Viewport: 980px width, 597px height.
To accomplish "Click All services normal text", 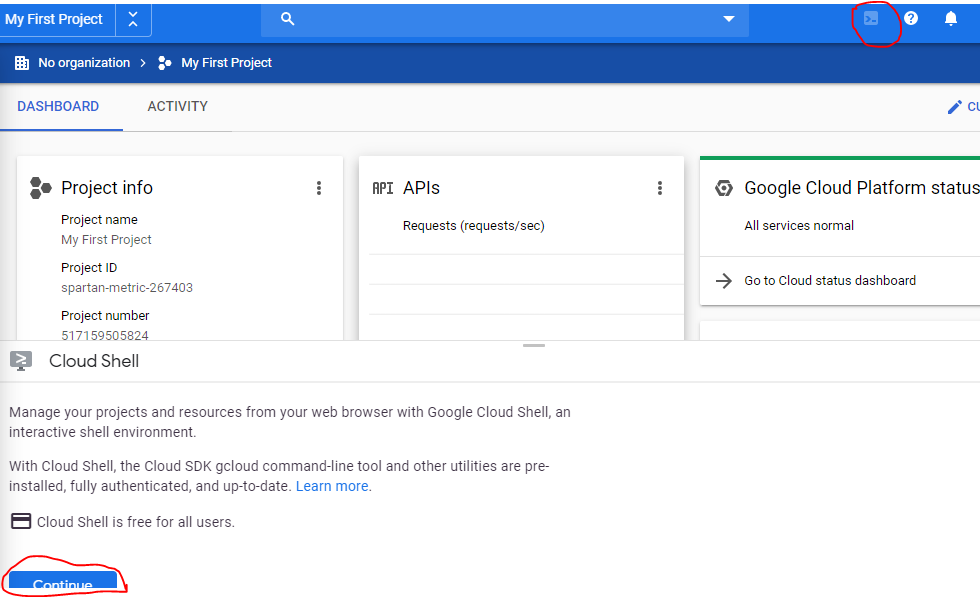I will pyautogui.click(x=799, y=226).
